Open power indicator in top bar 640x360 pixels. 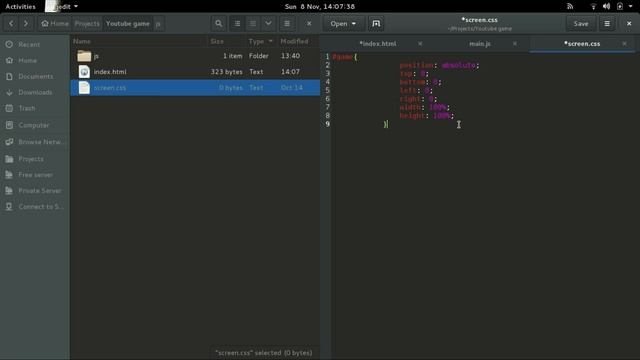coord(620,7)
